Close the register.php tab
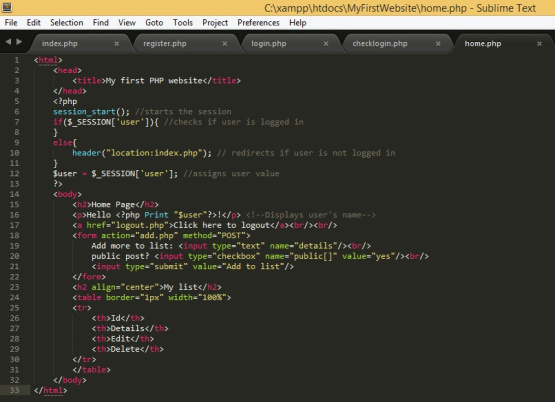 click(x=225, y=44)
